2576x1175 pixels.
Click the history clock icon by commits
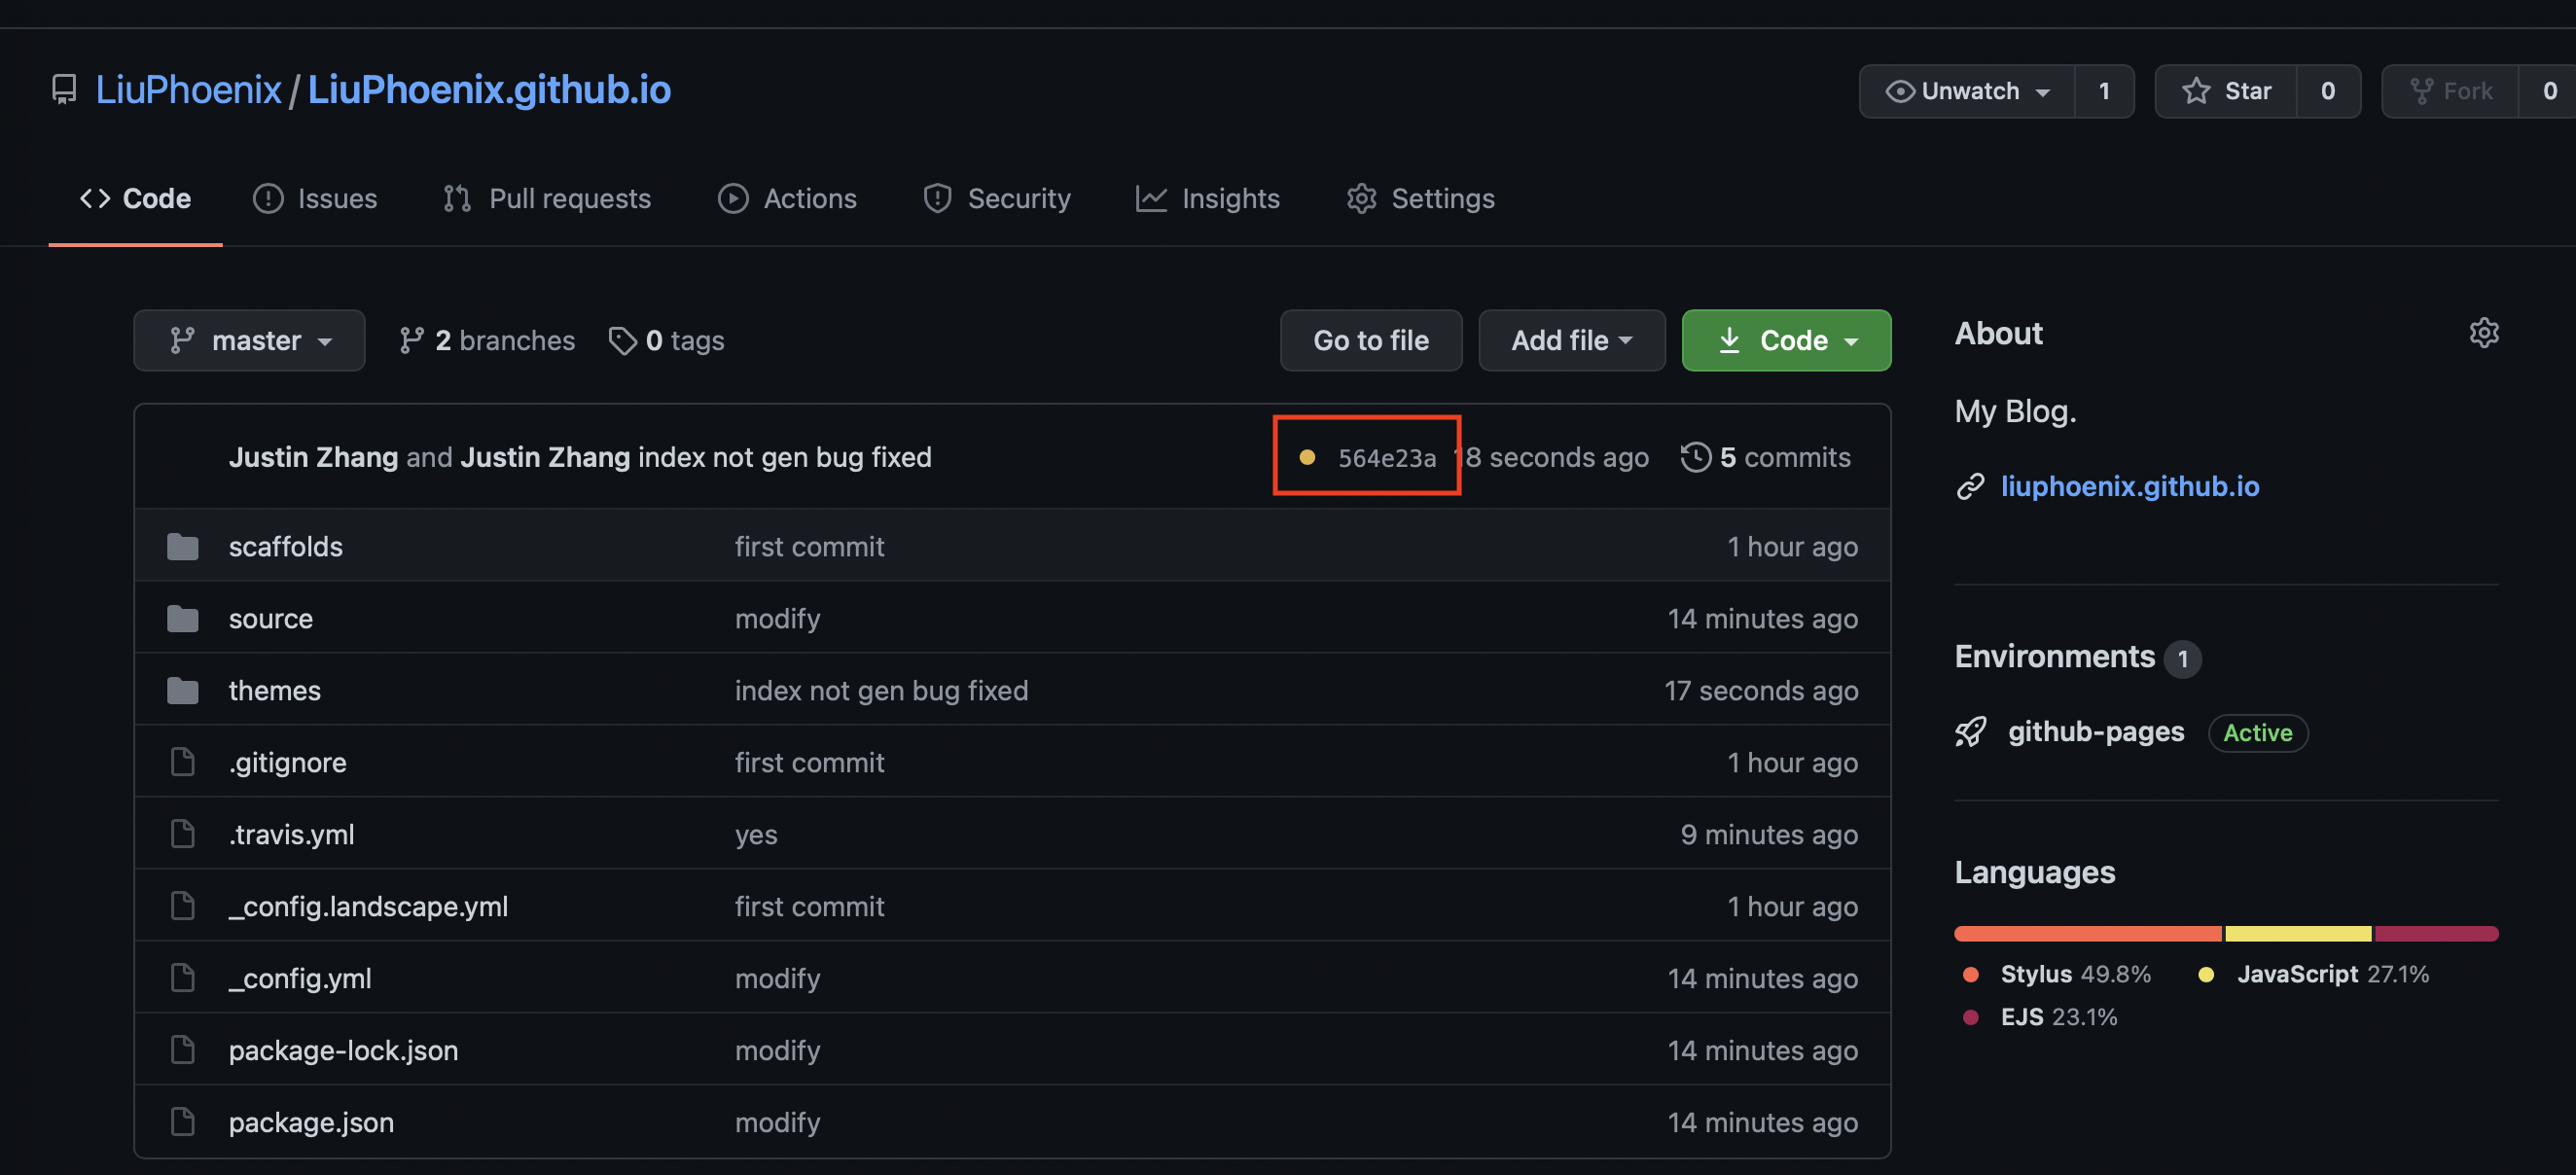[1695, 457]
